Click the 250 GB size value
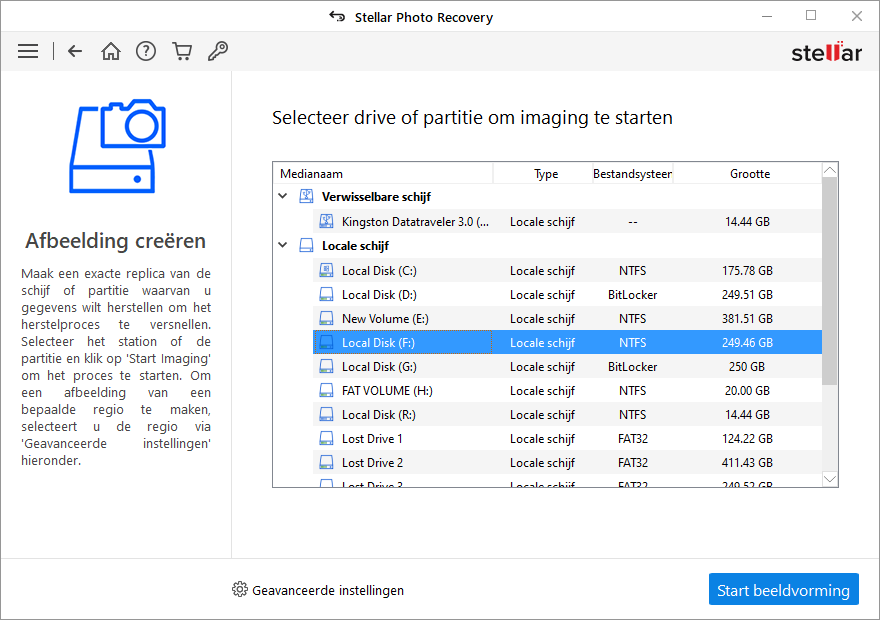880x620 pixels. pos(746,367)
